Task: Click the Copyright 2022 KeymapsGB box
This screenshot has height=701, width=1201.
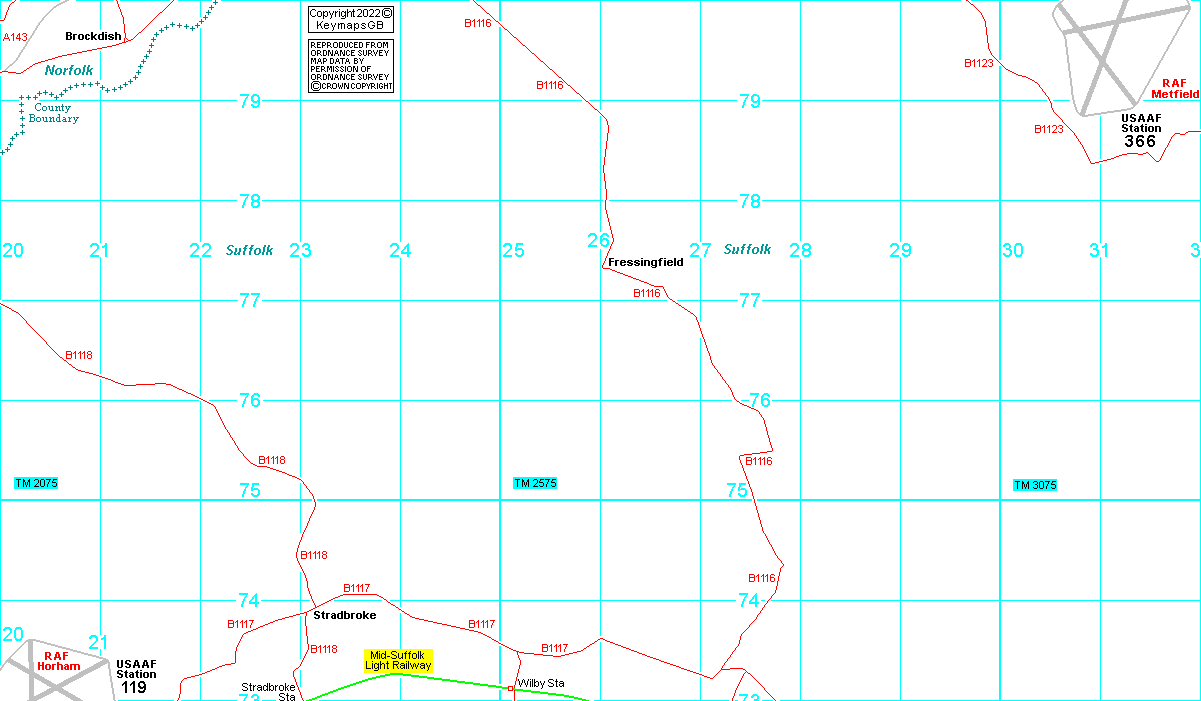Action: click(x=350, y=18)
